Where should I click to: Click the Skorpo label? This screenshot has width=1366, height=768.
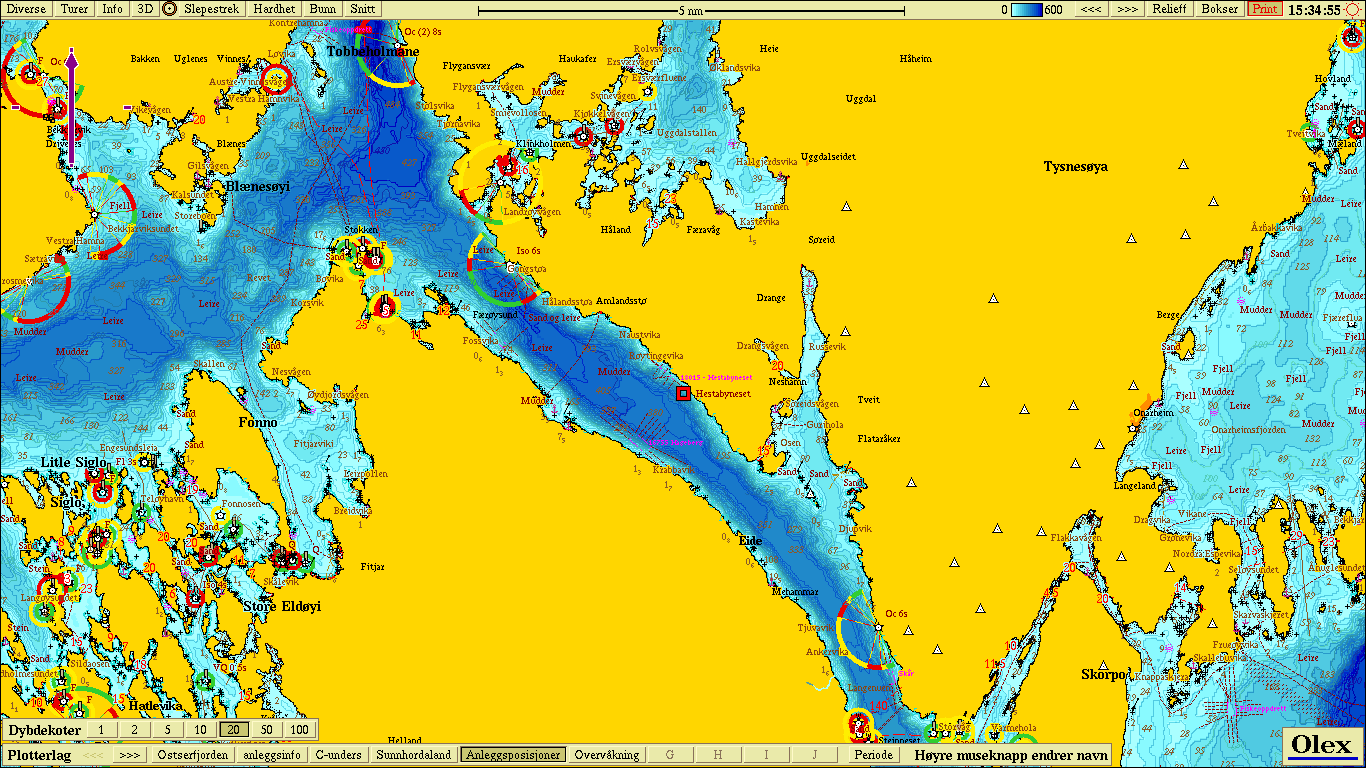(1104, 674)
